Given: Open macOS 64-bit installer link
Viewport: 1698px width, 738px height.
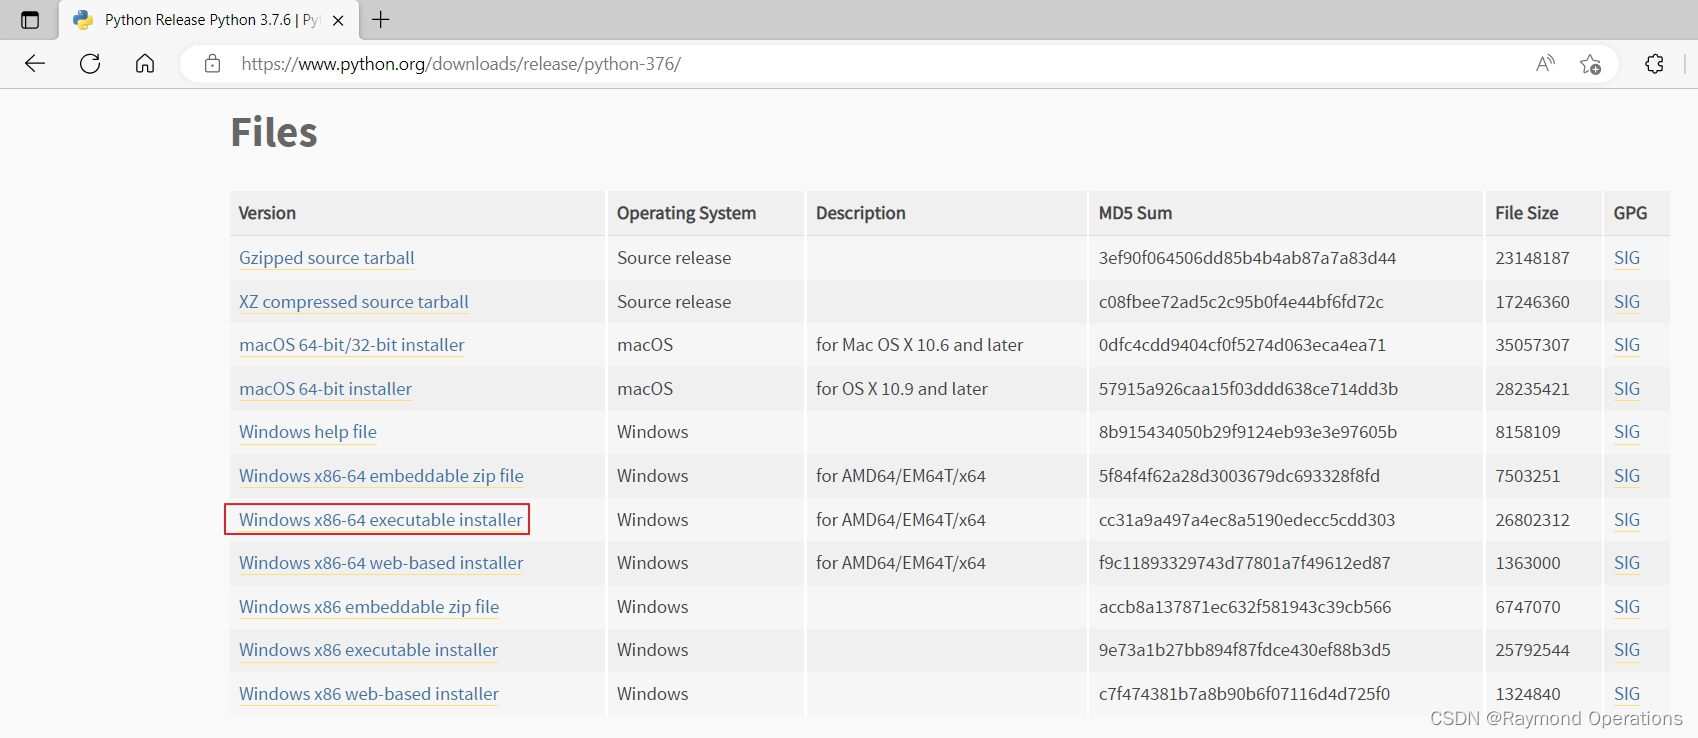Looking at the screenshot, I should click(x=325, y=389).
